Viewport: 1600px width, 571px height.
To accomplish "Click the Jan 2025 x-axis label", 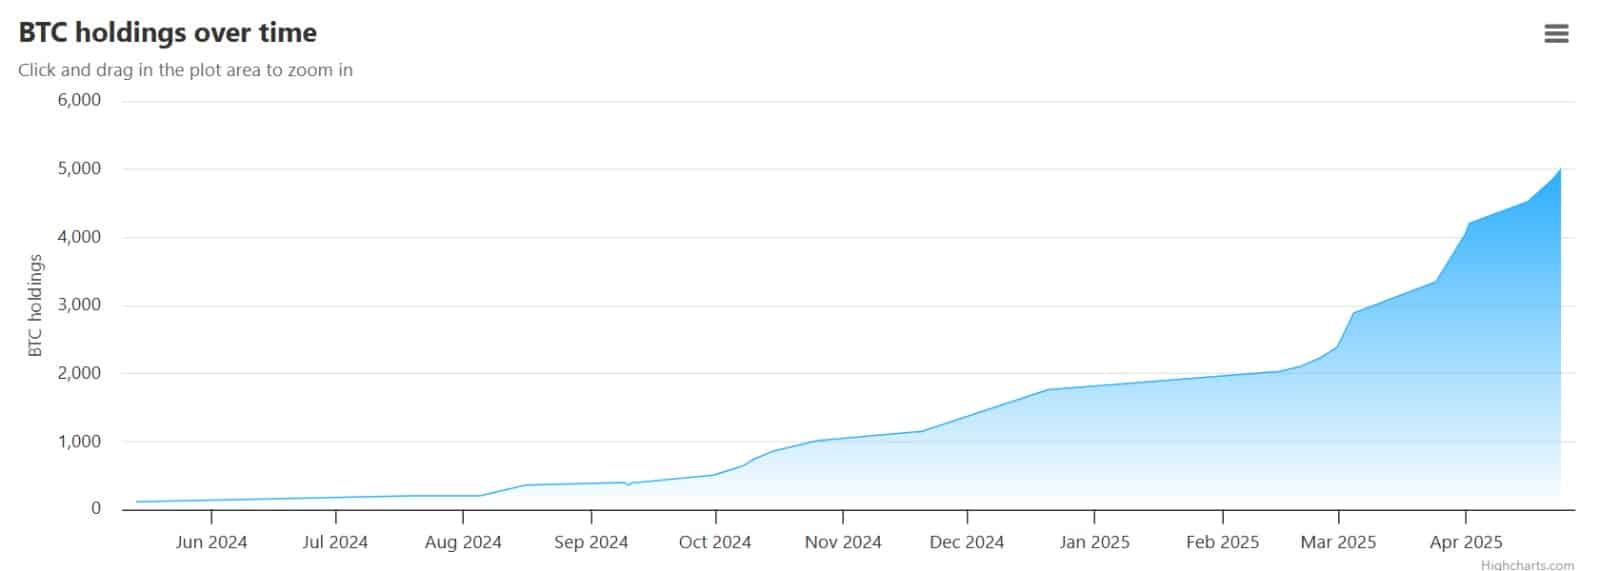I will click(x=1095, y=542).
